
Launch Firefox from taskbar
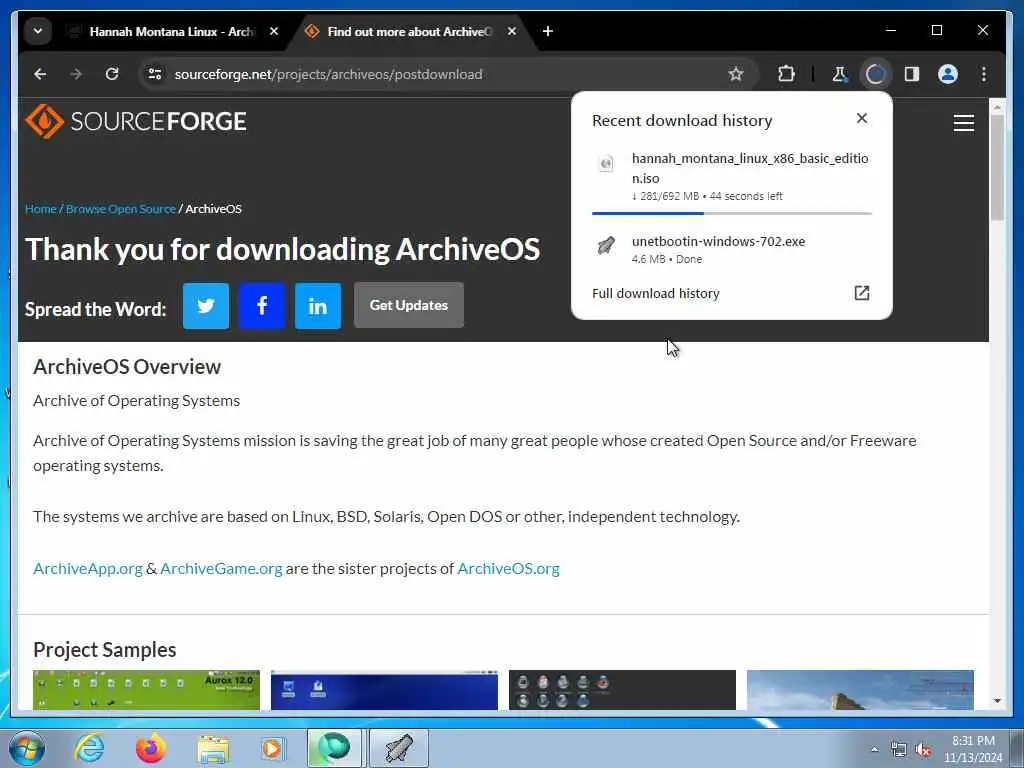(150, 748)
